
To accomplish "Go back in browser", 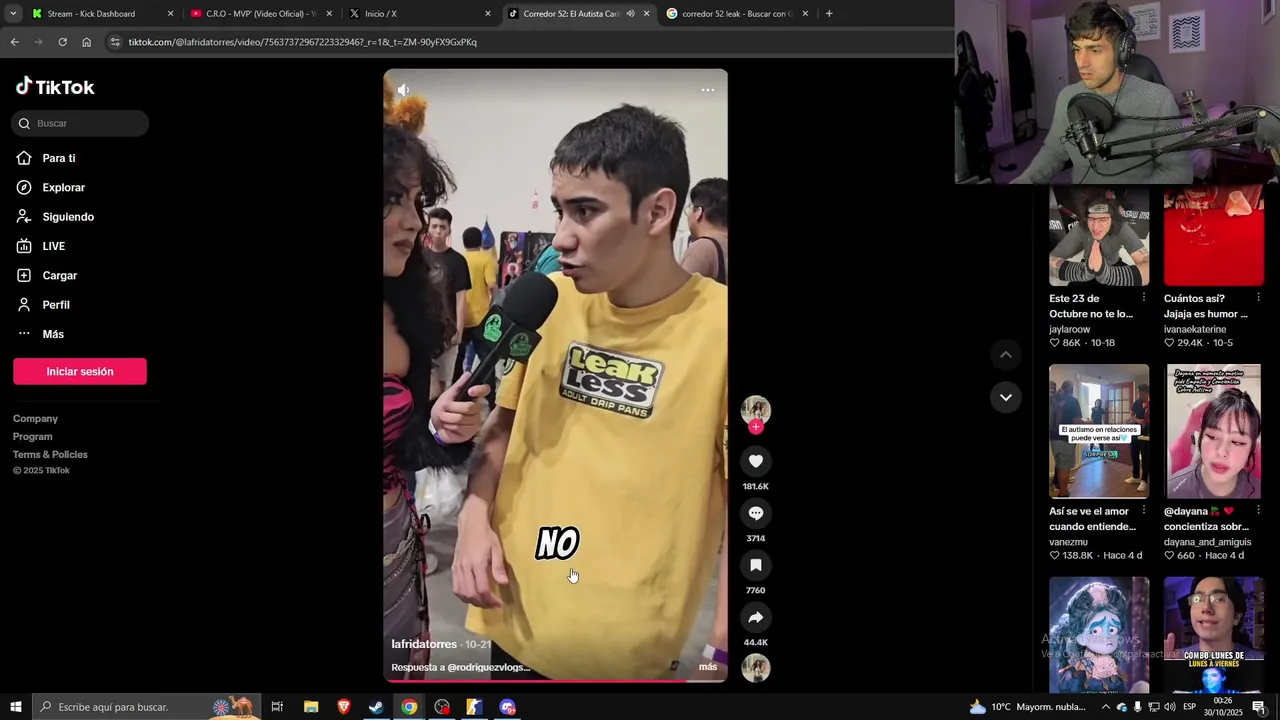I will 14,42.
